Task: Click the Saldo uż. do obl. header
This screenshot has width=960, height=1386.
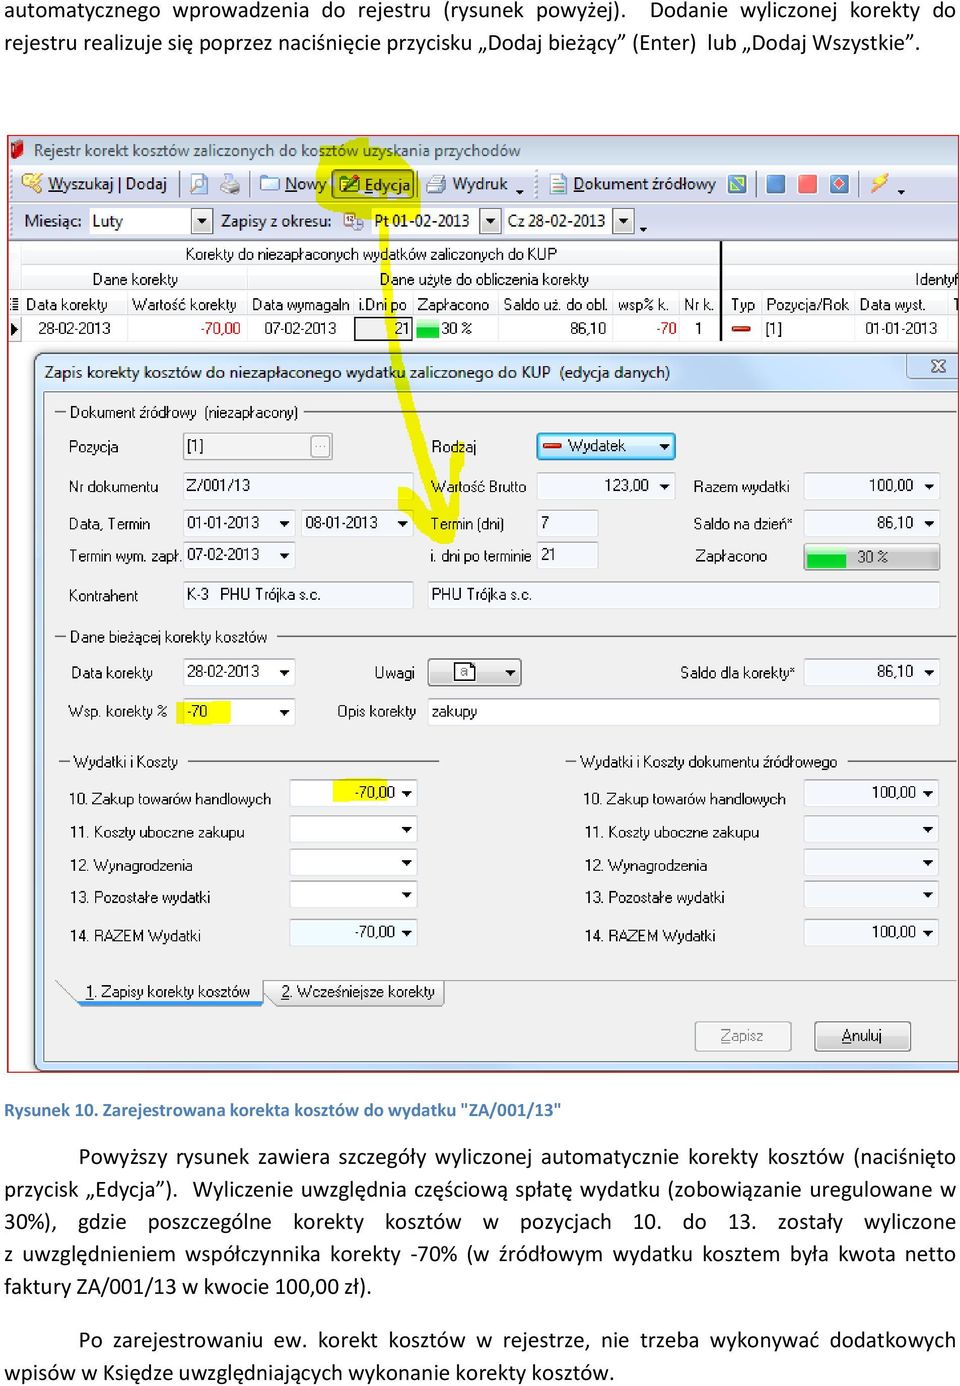Action: (x=555, y=305)
